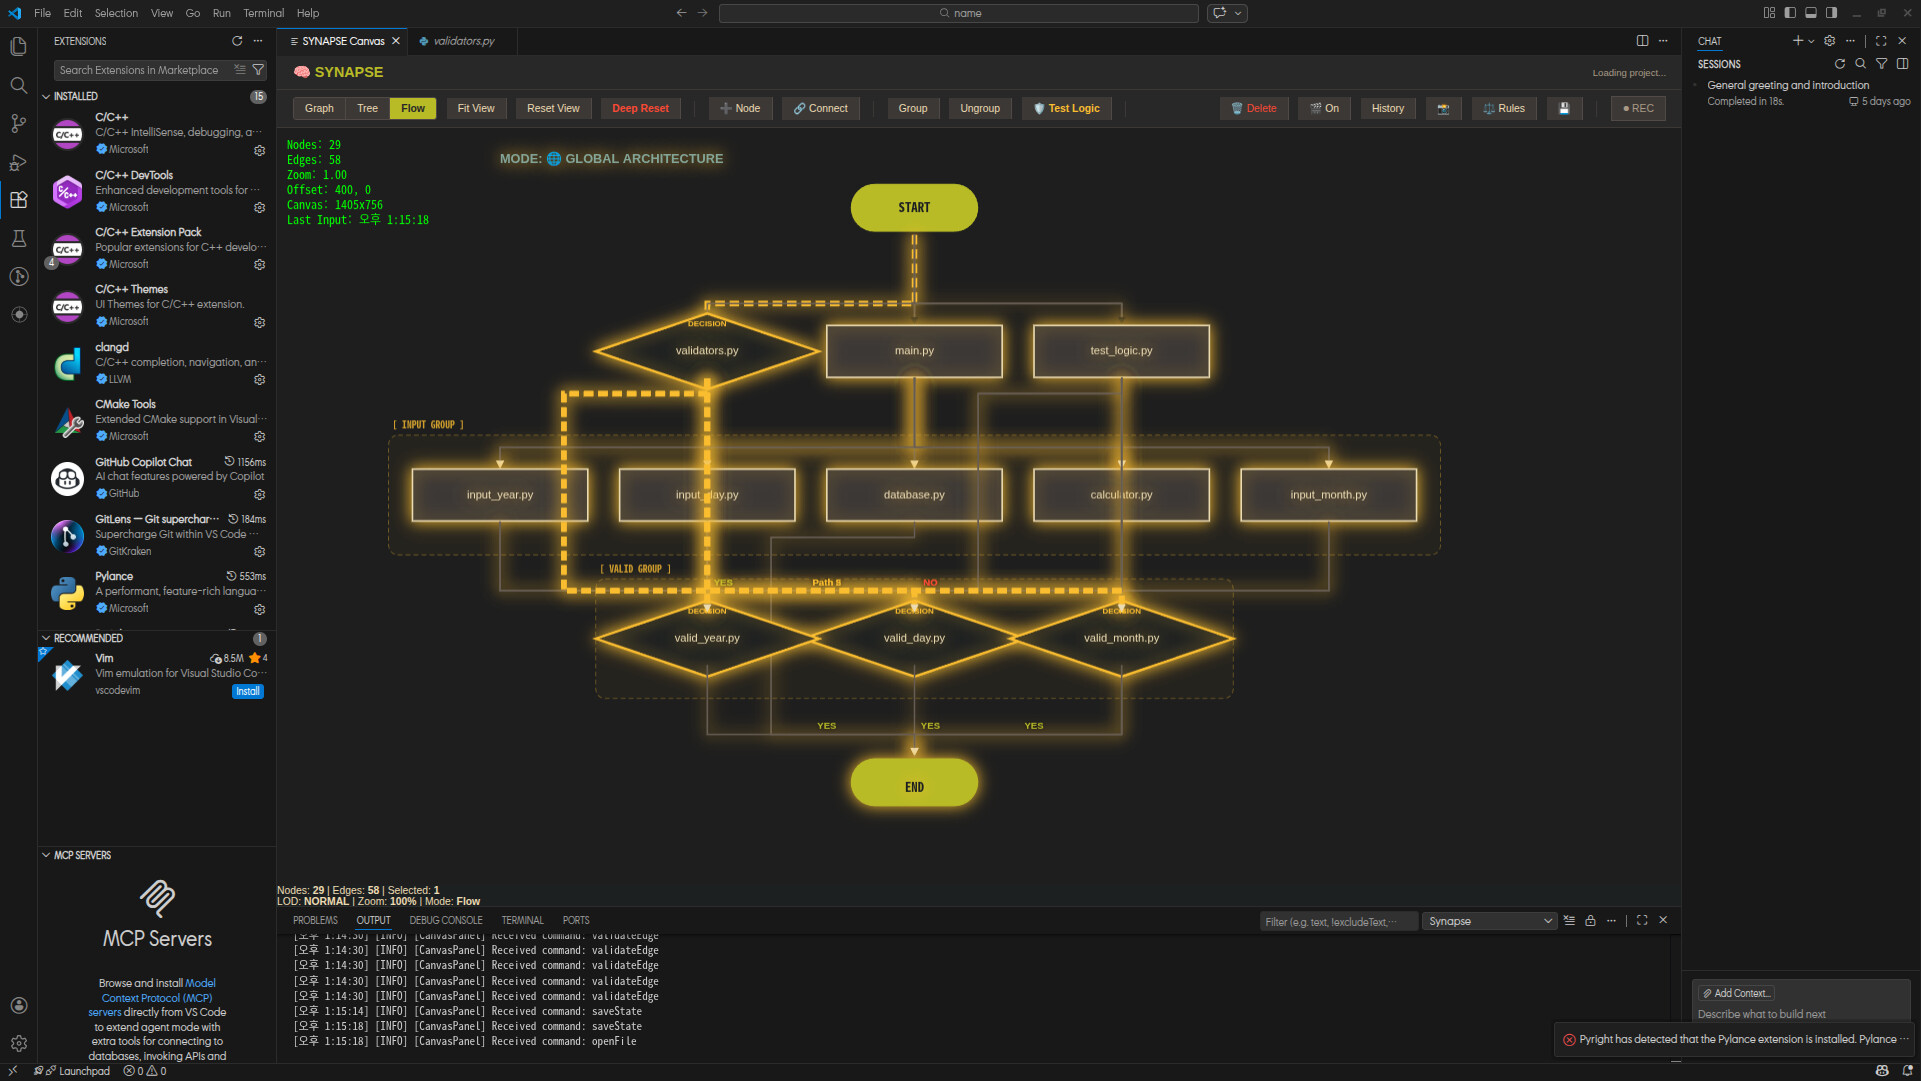Image resolution: width=1921 pixels, height=1081 pixels.
Task: Switch to the validators.py editor tab
Action: 463,41
